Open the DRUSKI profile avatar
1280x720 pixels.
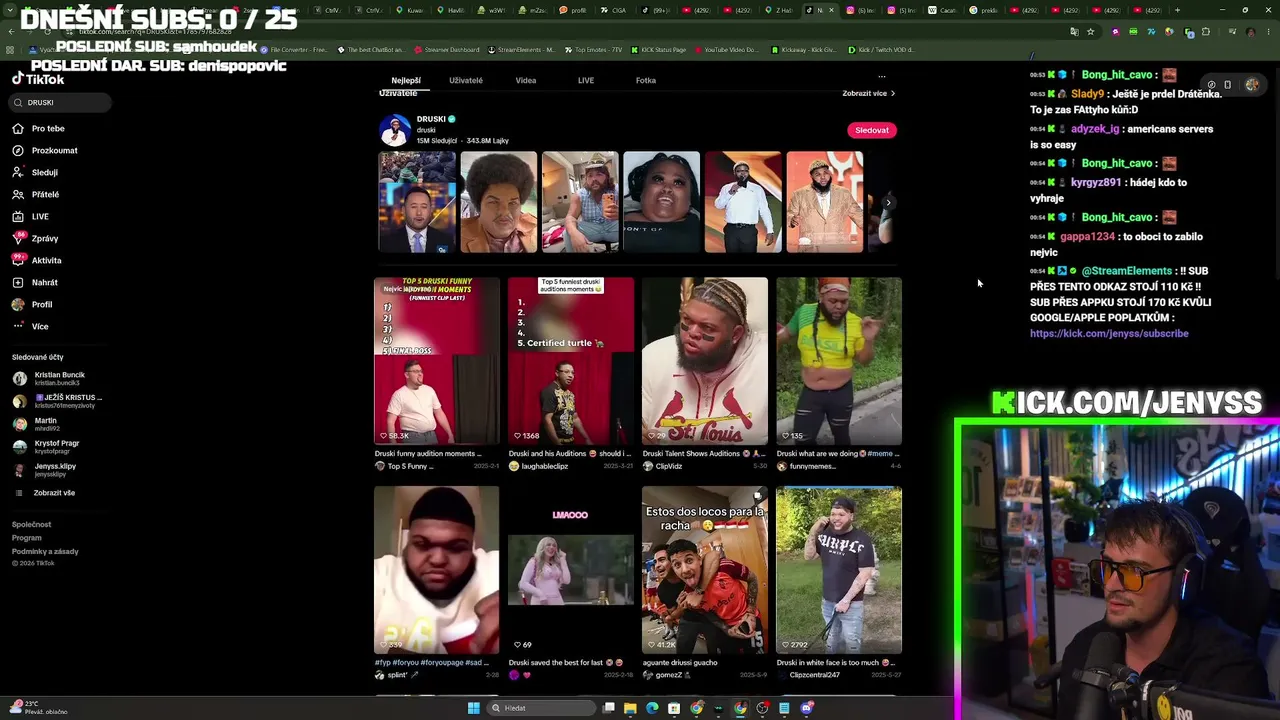coord(395,130)
